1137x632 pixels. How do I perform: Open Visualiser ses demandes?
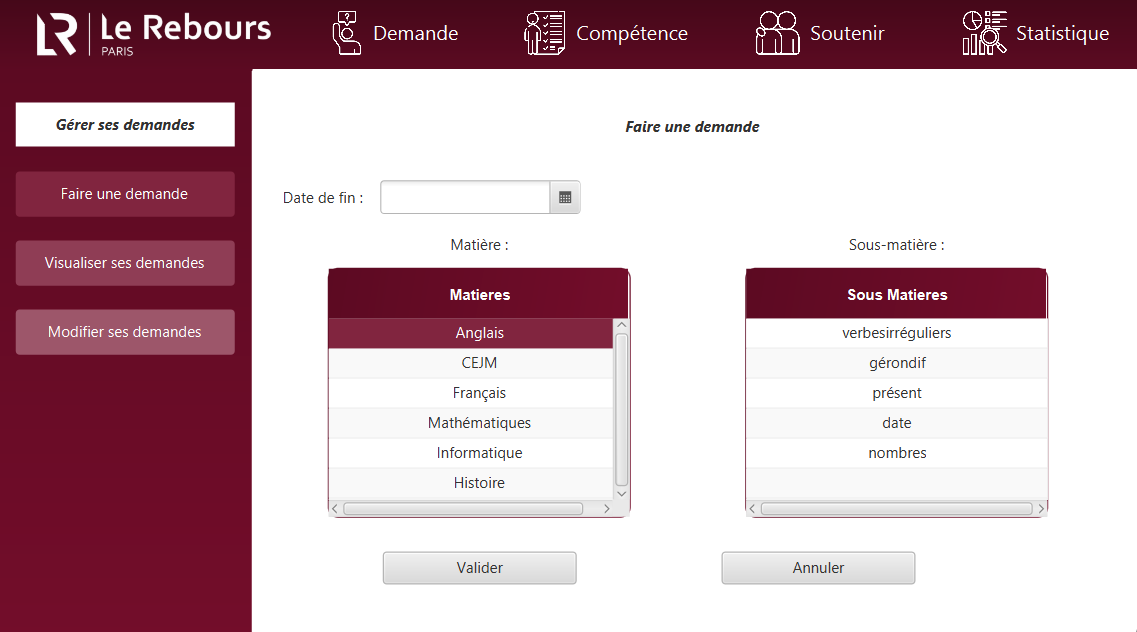(x=125, y=263)
